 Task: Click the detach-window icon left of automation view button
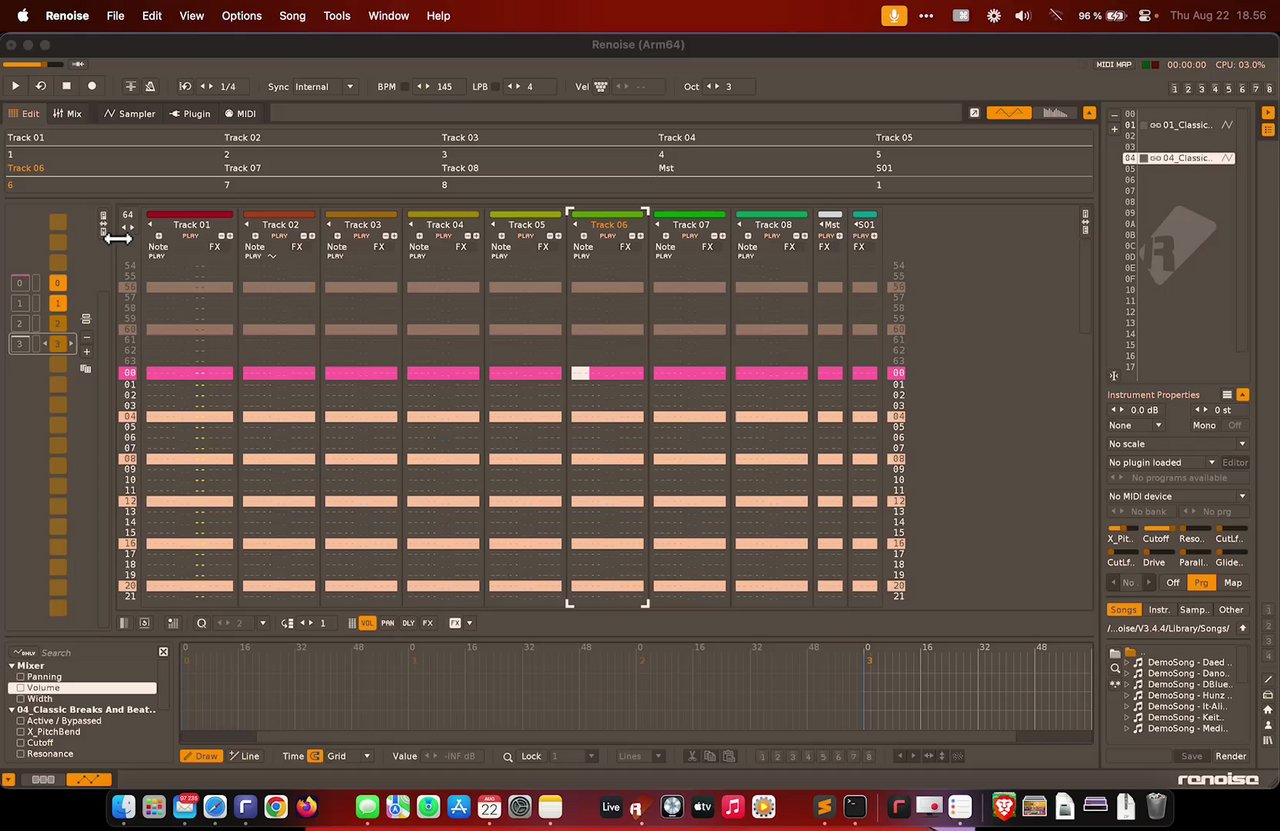pyautogui.click(x=974, y=113)
